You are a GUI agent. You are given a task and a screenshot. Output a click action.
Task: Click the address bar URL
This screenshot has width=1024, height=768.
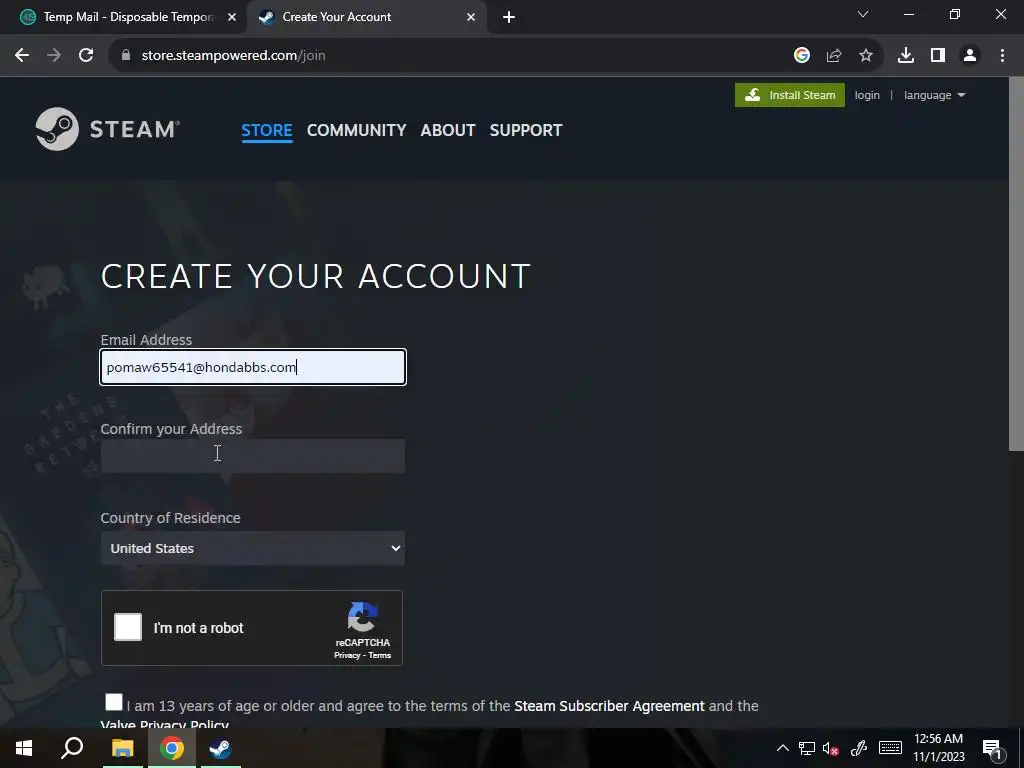click(233, 56)
